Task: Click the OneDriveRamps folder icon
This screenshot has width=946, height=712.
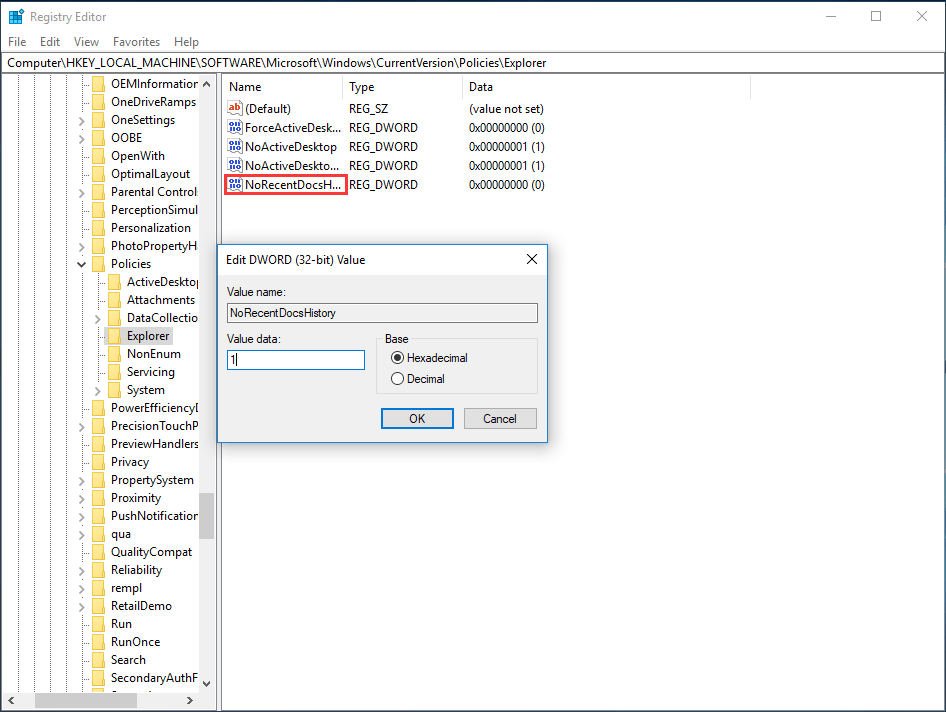Action: click(98, 102)
